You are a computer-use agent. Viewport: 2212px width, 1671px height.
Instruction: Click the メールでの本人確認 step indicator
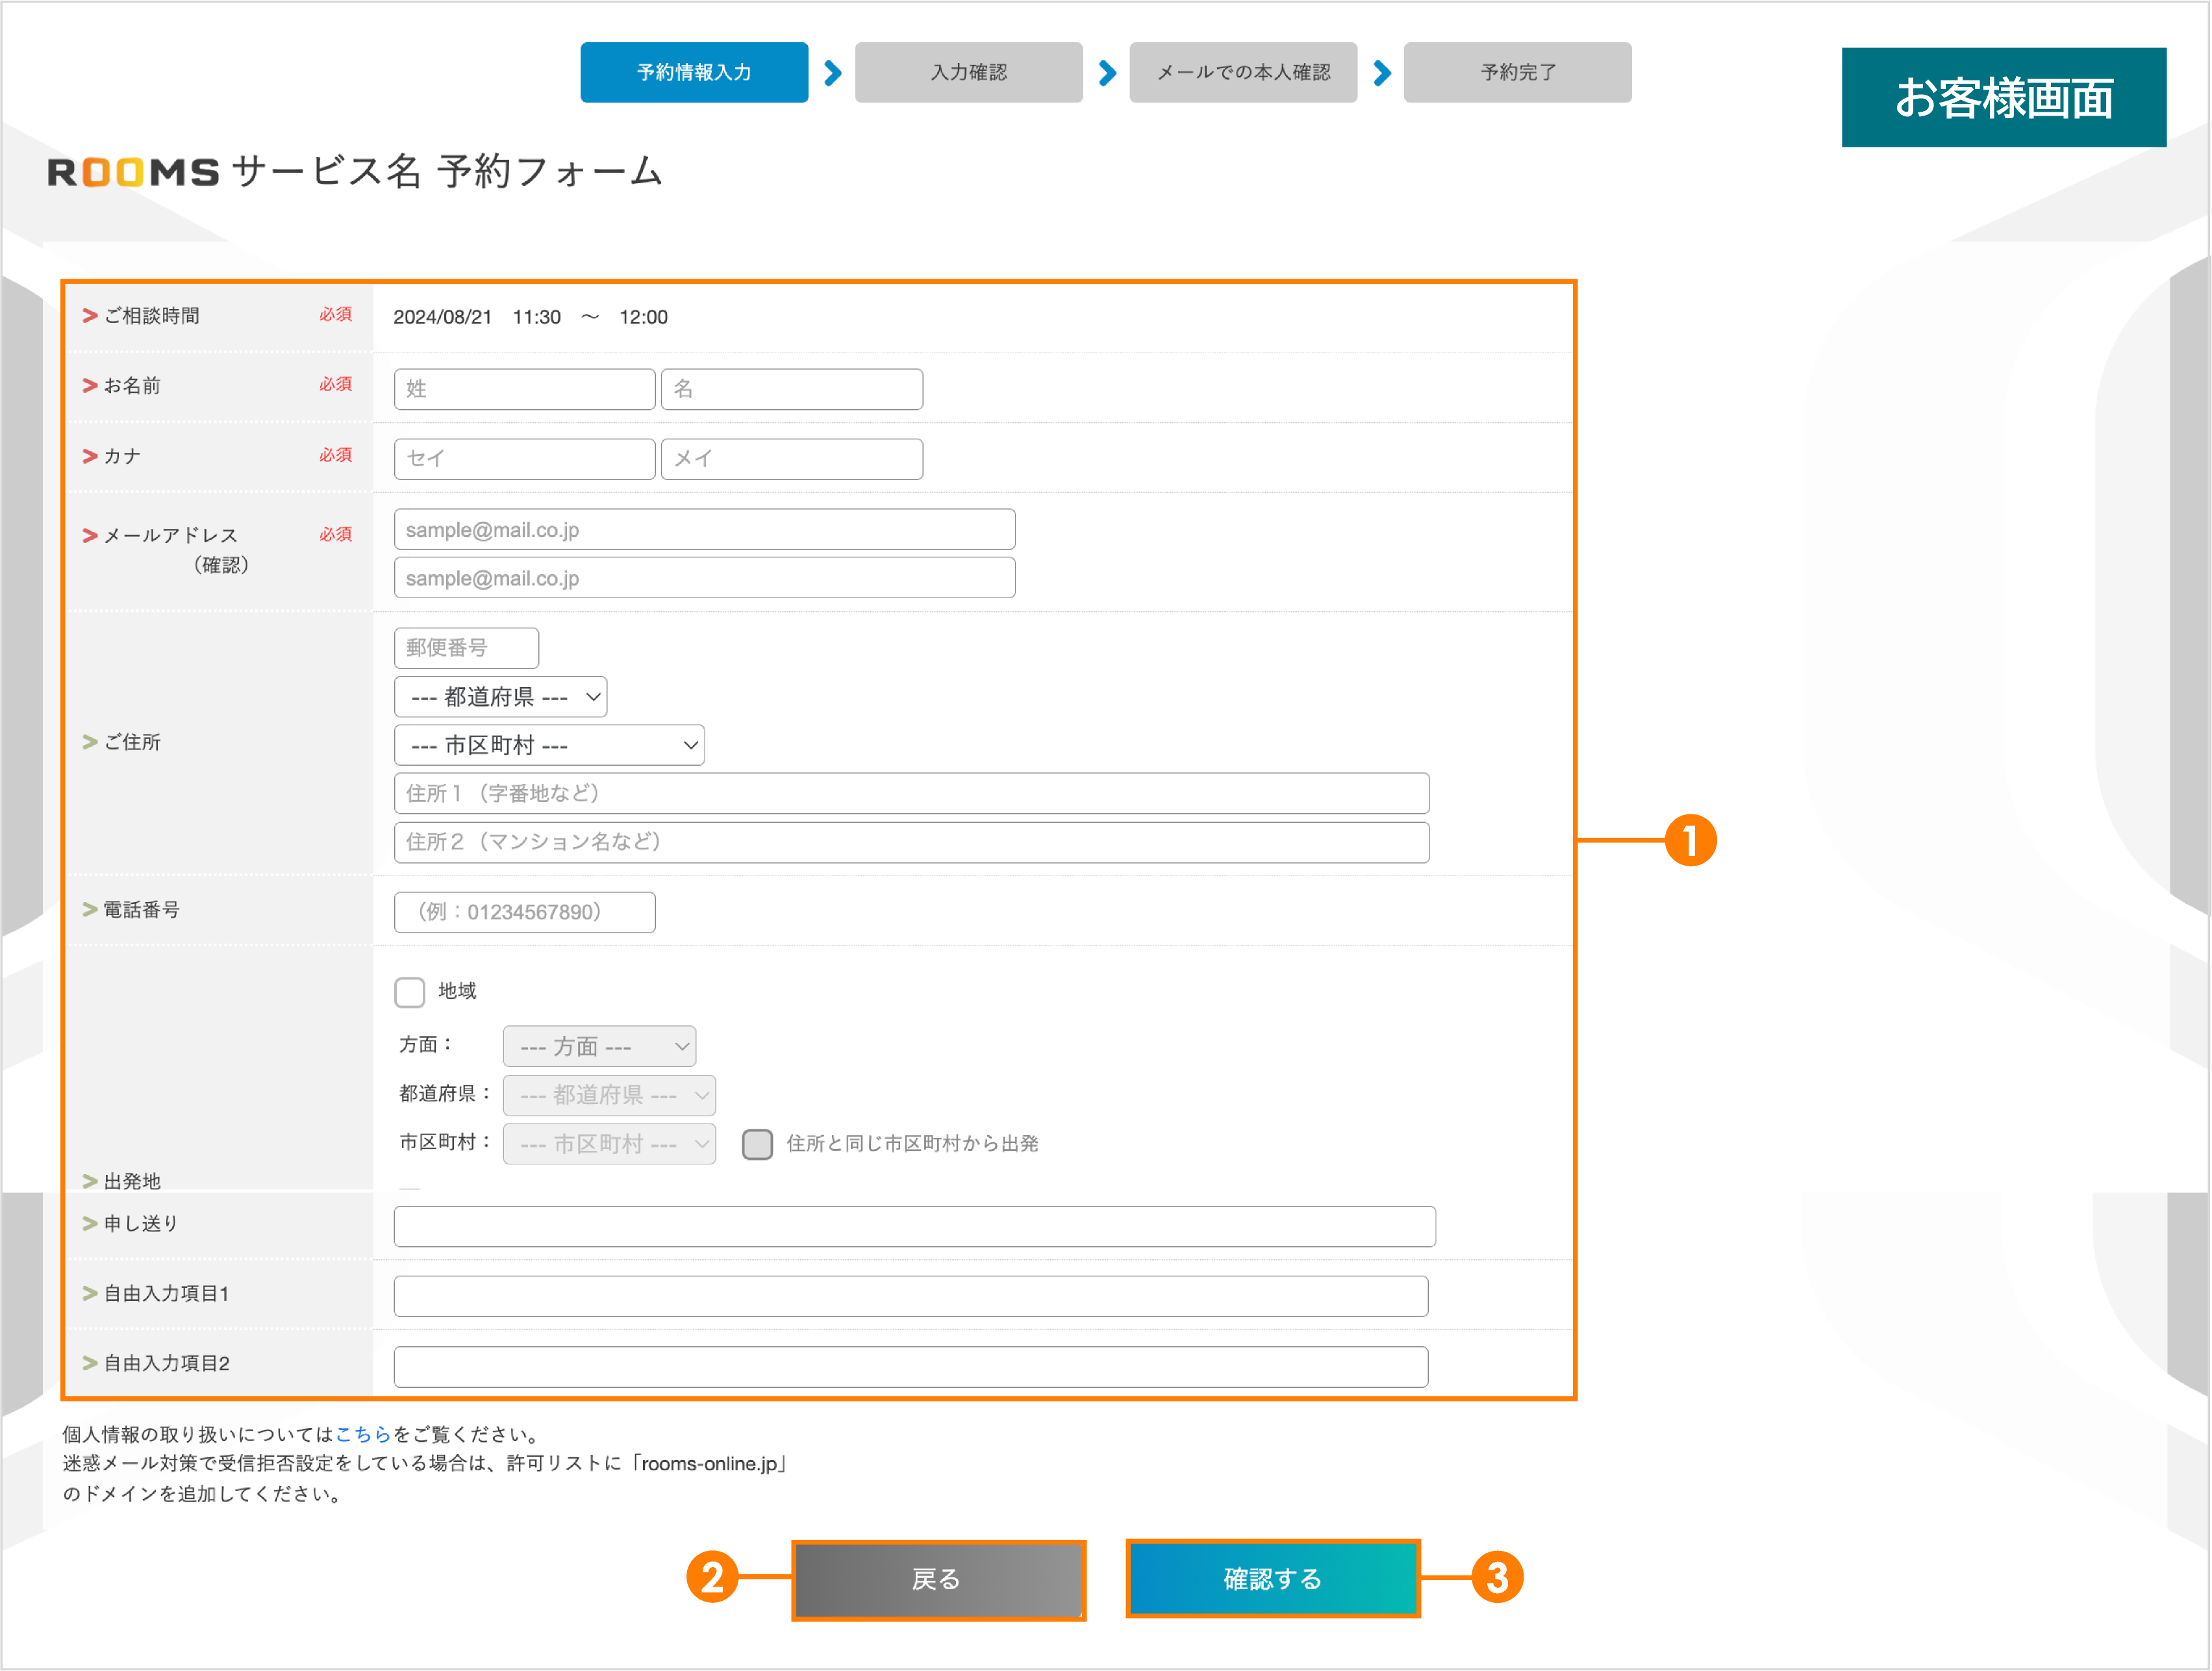point(1242,72)
